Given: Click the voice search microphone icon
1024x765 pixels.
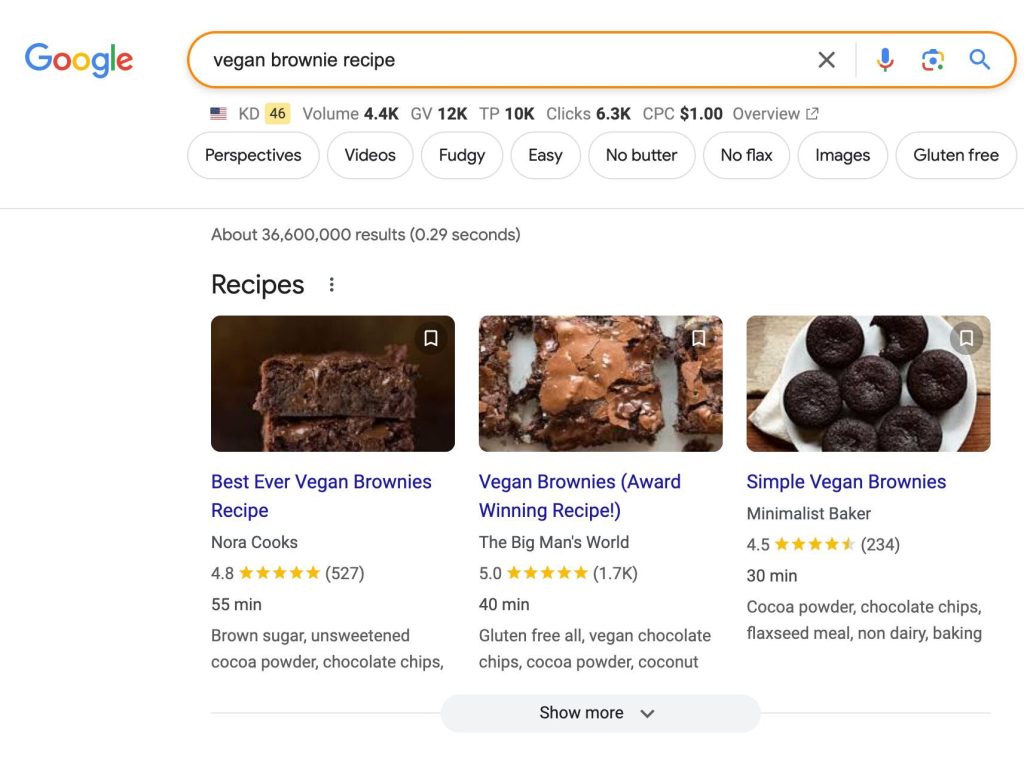Looking at the screenshot, I should tap(884, 60).
